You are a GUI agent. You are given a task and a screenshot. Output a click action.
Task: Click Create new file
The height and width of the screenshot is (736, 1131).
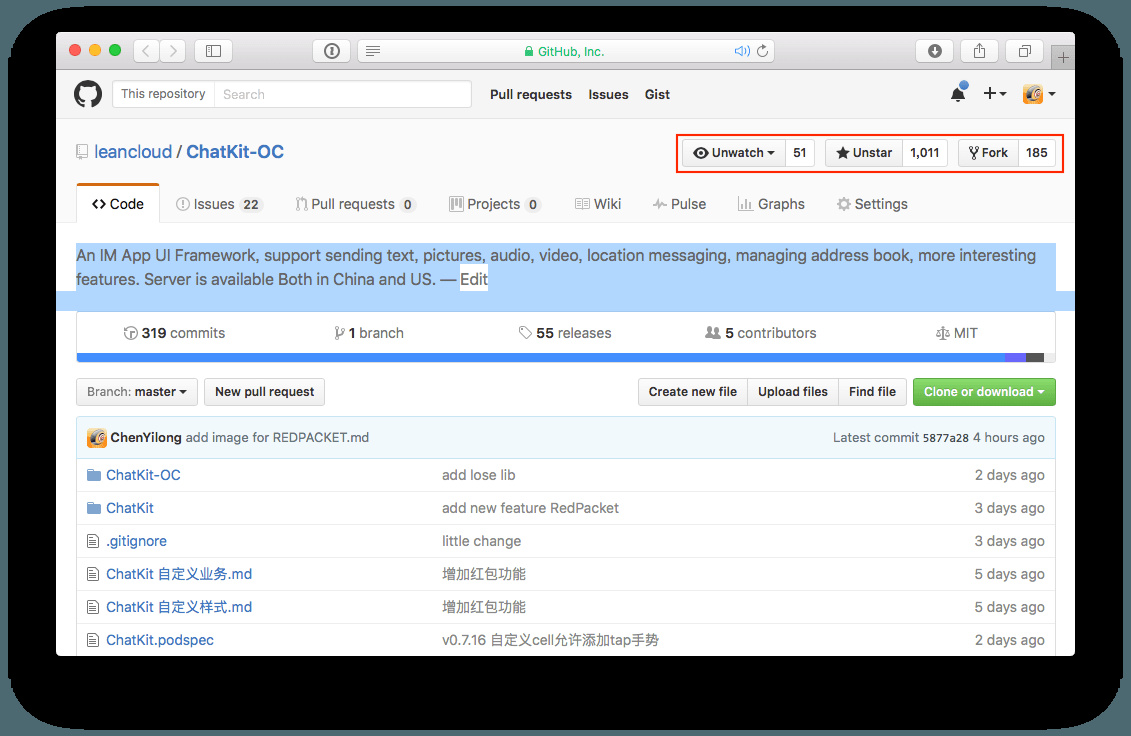pyautogui.click(x=692, y=392)
